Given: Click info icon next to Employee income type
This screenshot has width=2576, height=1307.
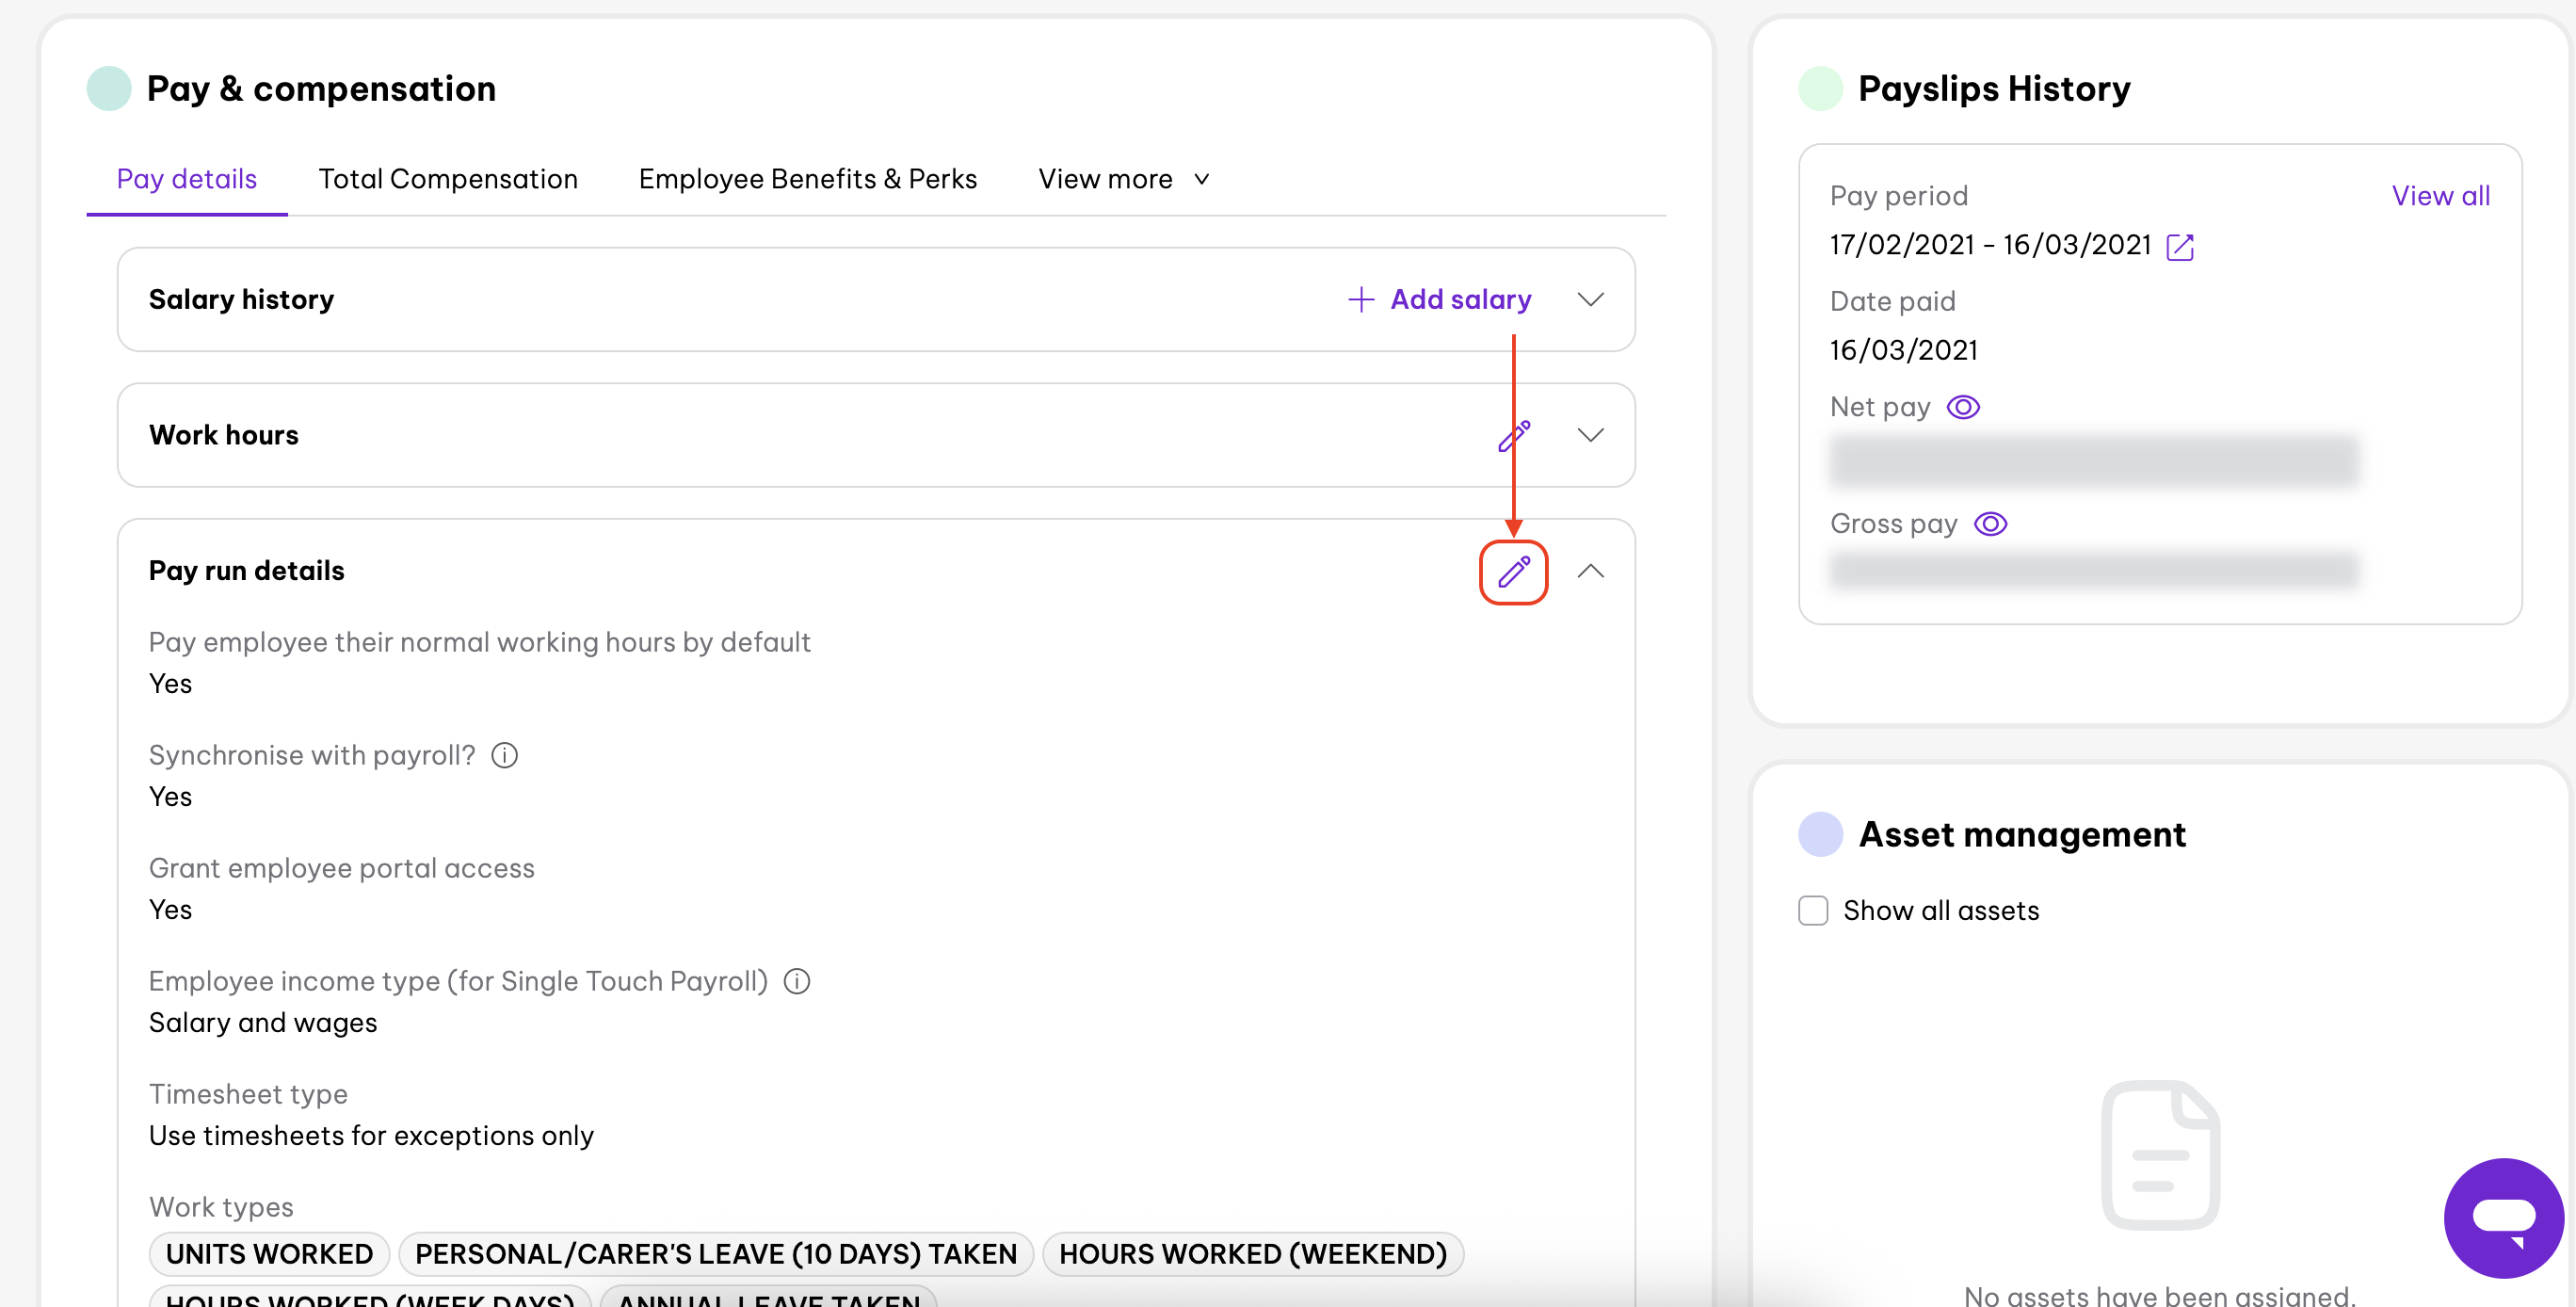Looking at the screenshot, I should point(796,981).
